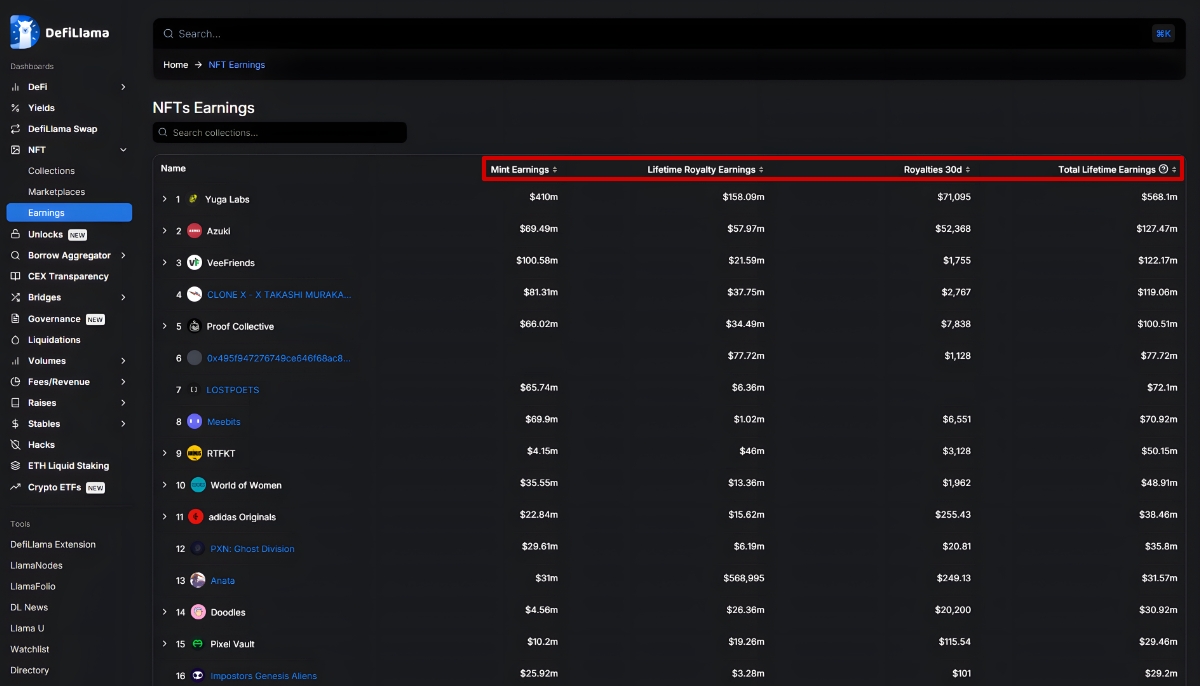Expand the Yuga Labs row
Viewport: 1200px width, 686px height.
(x=164, y=198)
